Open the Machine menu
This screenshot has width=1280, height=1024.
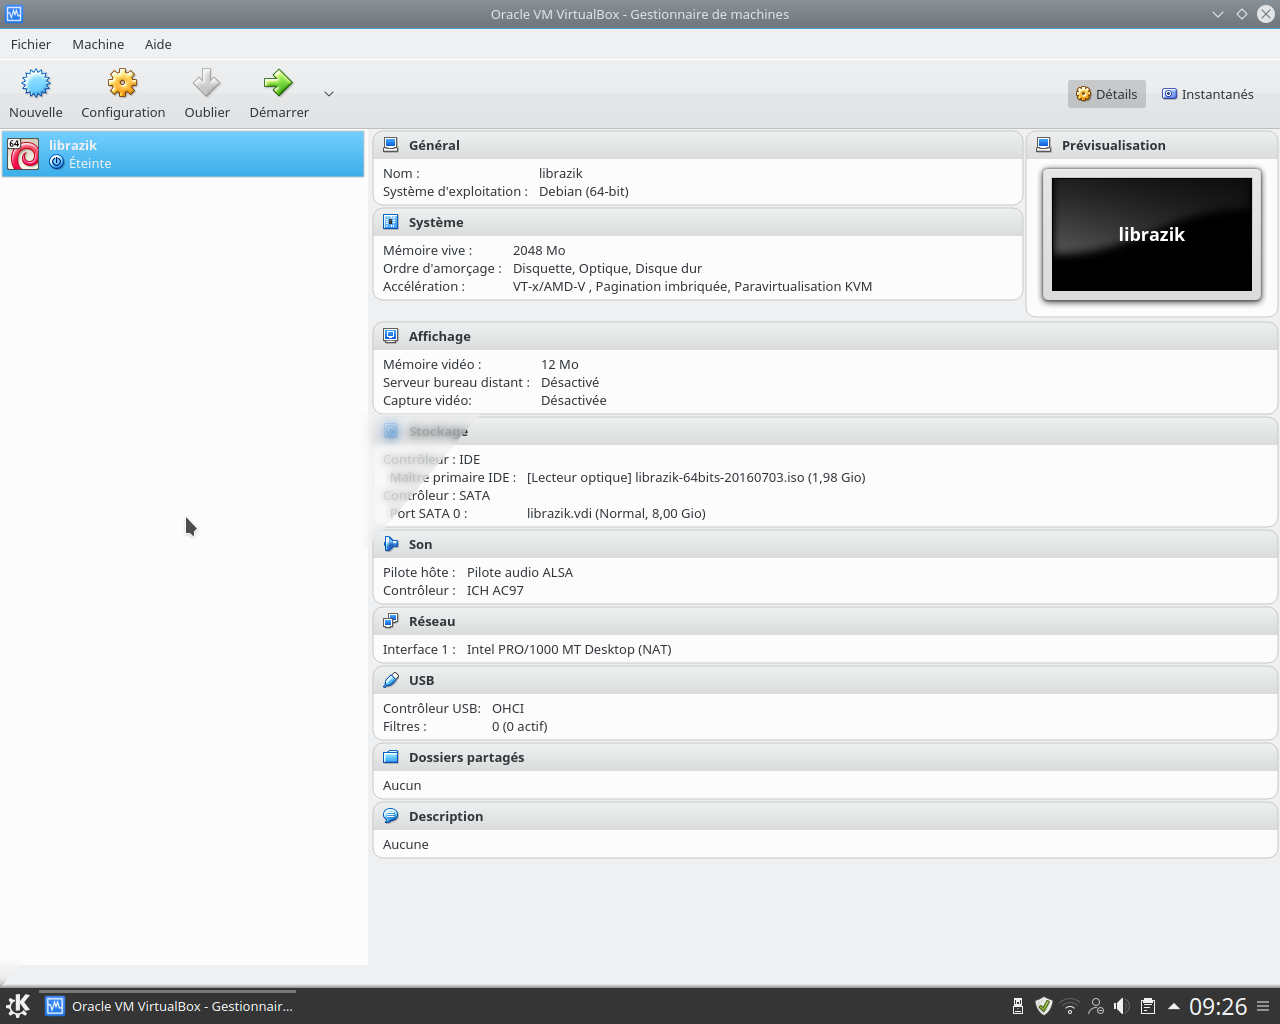[98, 44]
